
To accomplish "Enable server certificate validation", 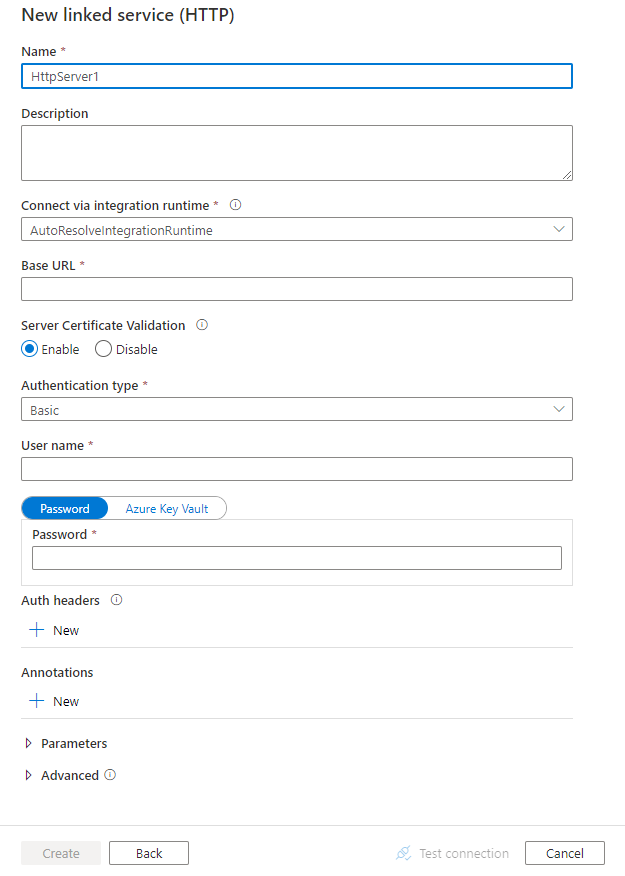I will click(x=29, y=348).
